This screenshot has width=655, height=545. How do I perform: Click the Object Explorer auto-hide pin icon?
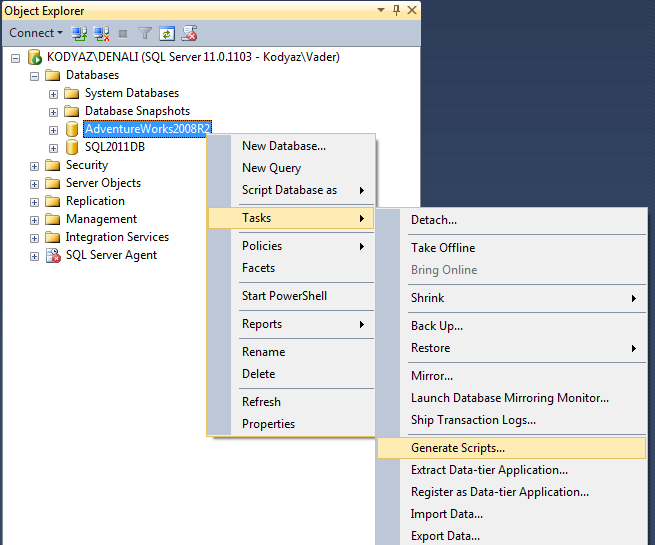point(396,10)
